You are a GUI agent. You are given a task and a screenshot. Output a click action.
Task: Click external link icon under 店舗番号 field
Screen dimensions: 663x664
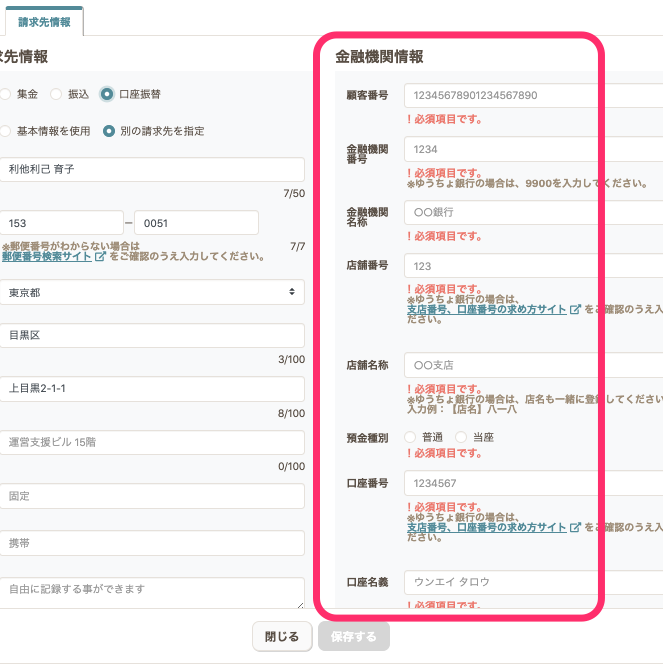tap(574, 309)
